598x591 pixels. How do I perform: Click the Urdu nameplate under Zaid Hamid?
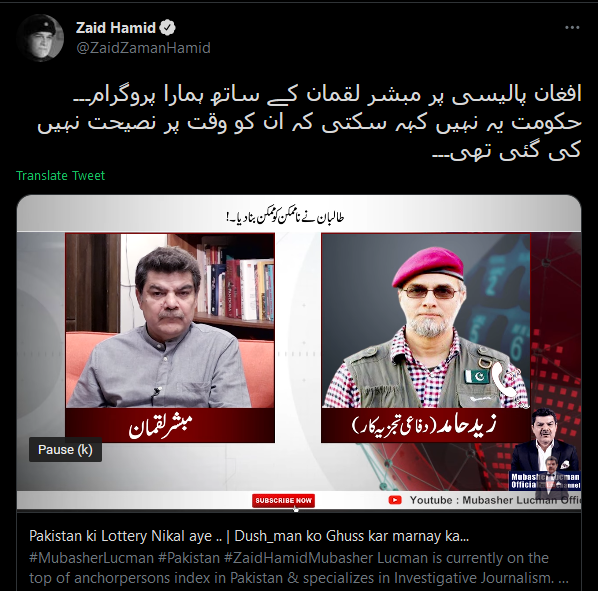click(x=426, y=425)
